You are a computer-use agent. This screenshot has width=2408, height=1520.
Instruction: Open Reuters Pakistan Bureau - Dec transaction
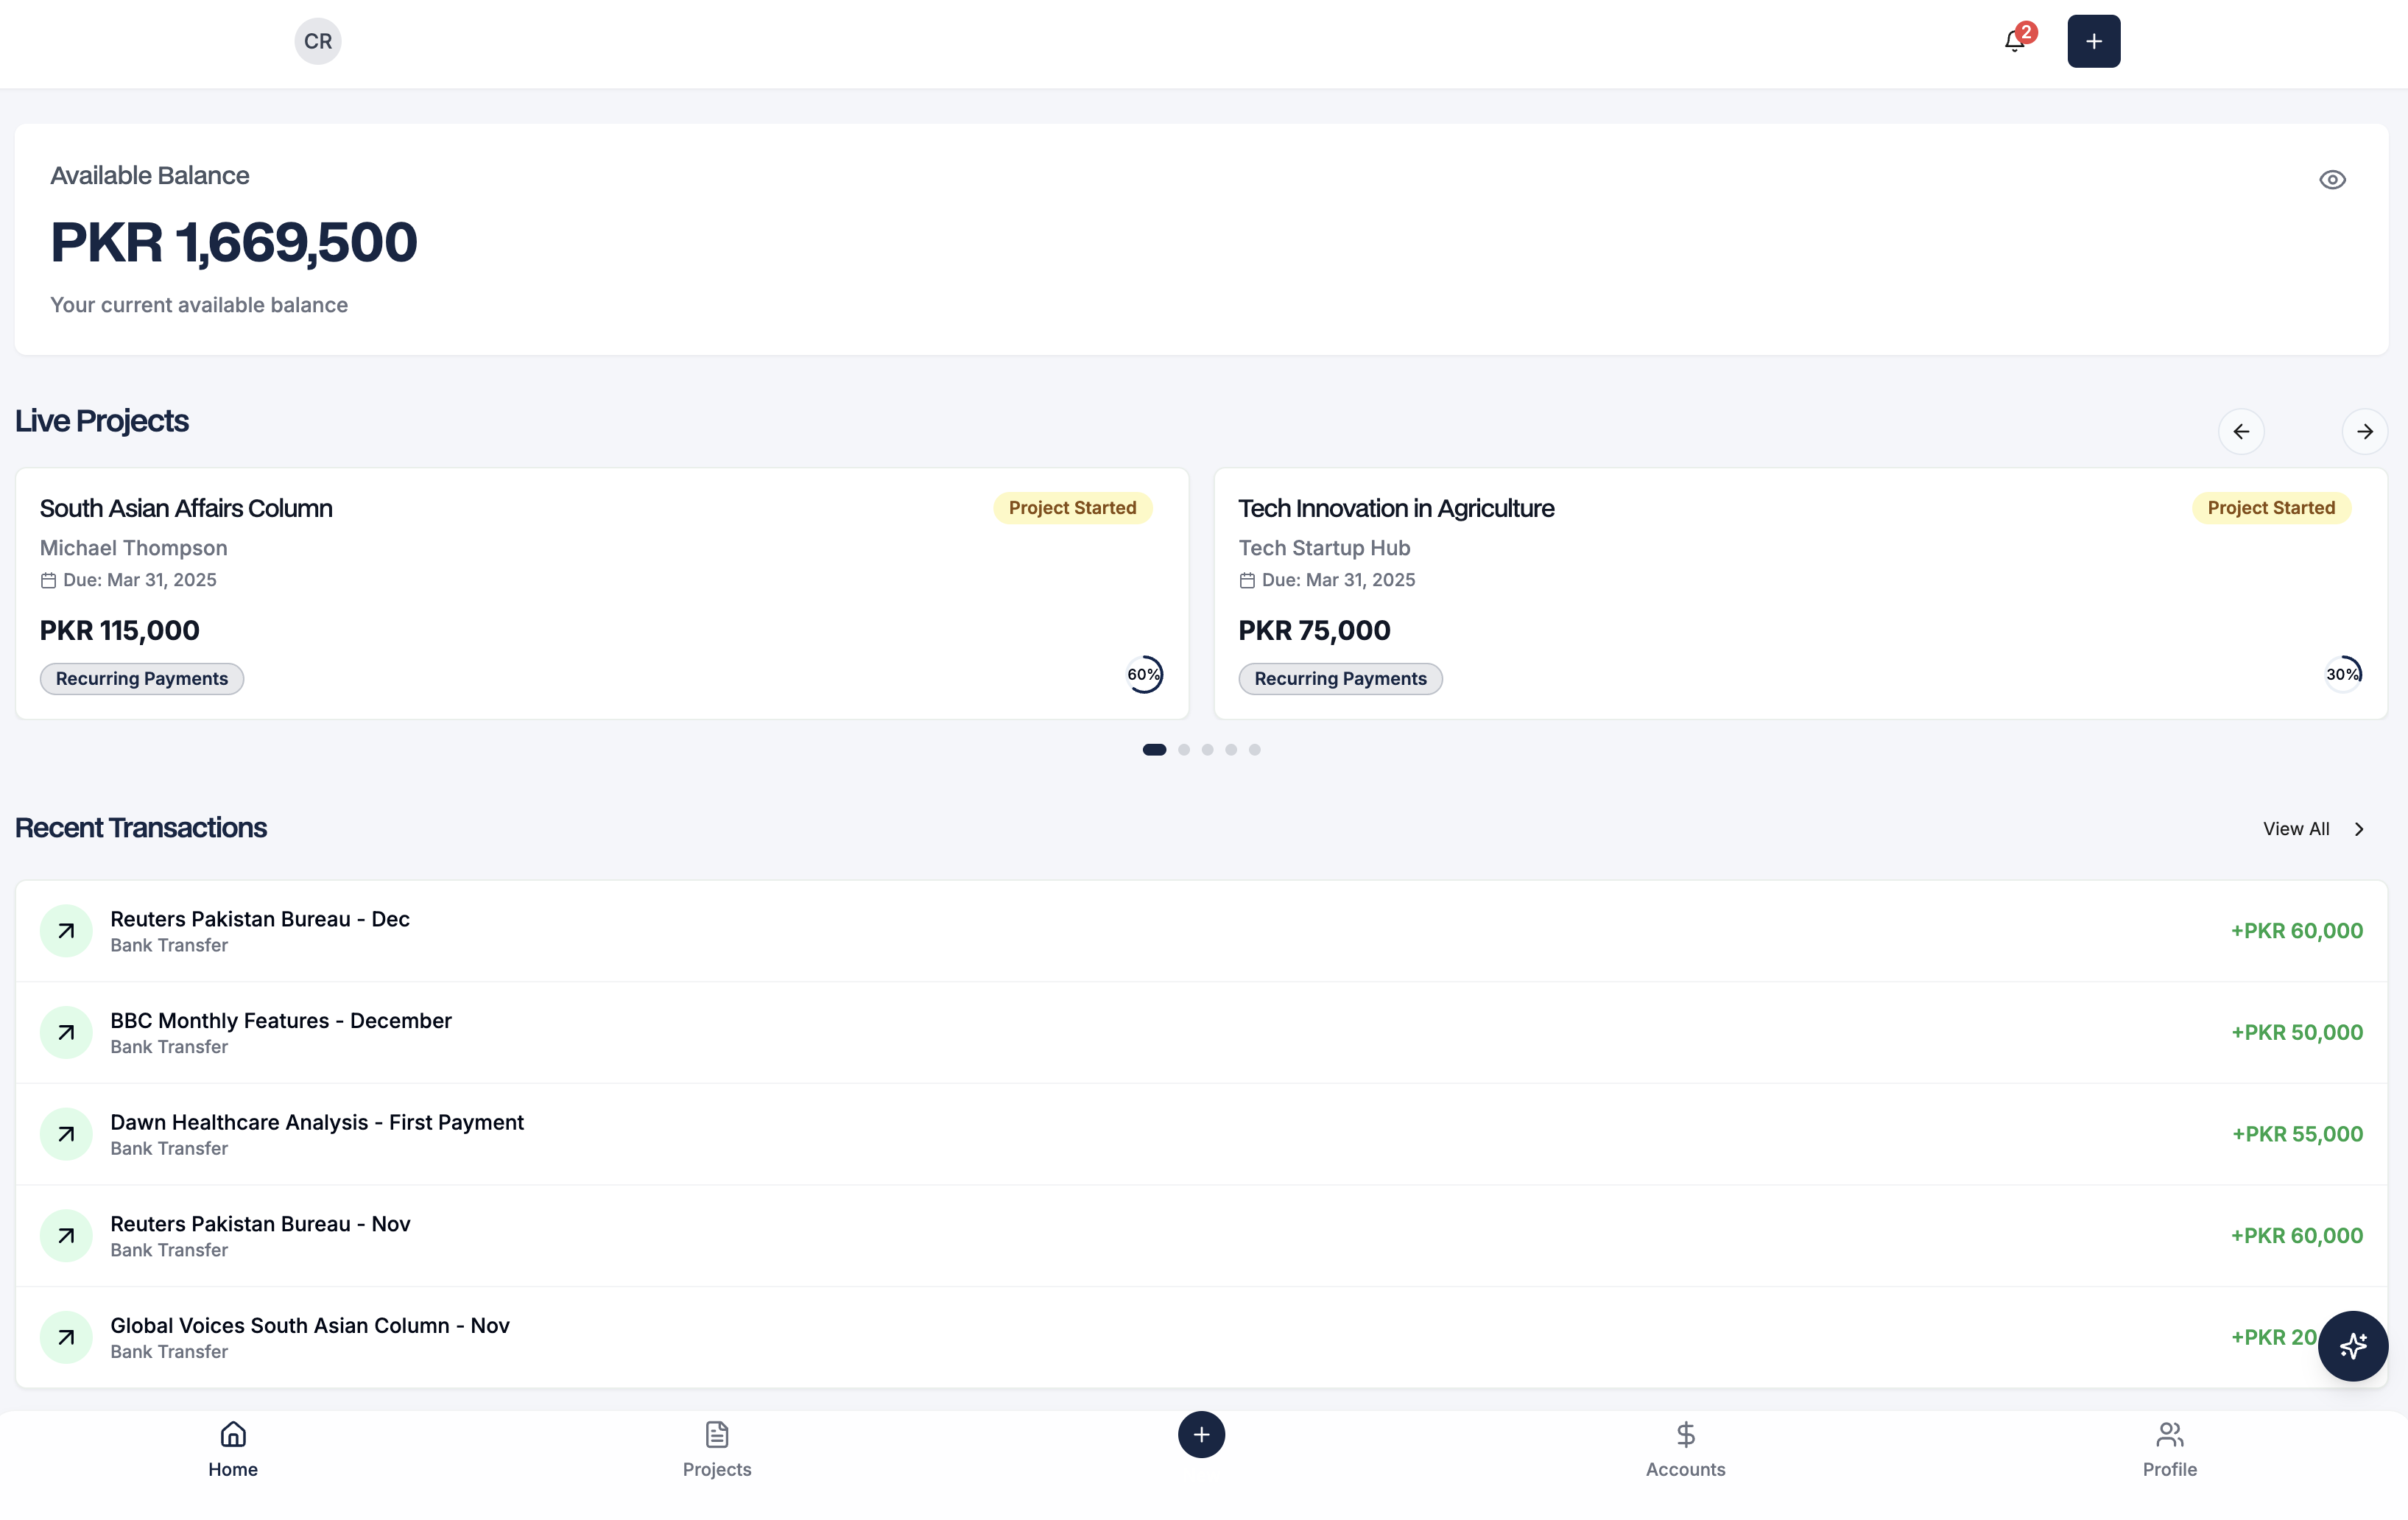1201,931
